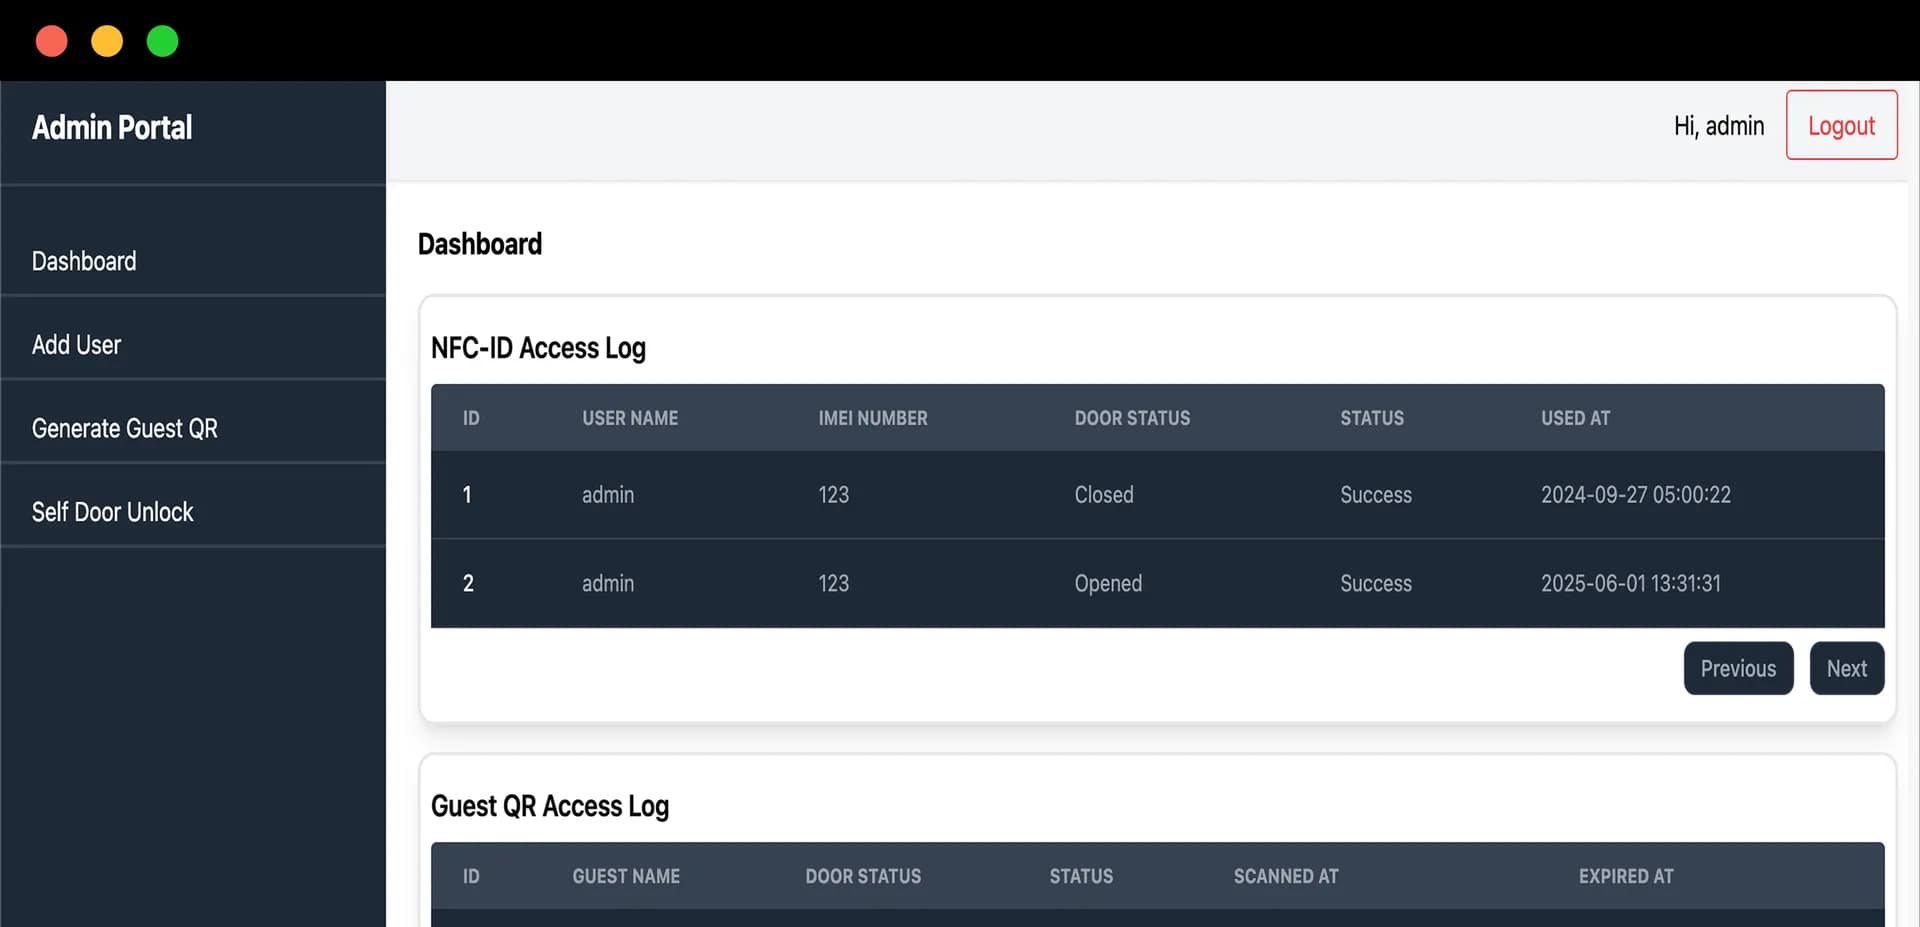Image resolution: width=1920 pixels, height=927 pixels.
Task: Select Add User from the sidebar
Action: pyautogui.click(x=76, y=344)
